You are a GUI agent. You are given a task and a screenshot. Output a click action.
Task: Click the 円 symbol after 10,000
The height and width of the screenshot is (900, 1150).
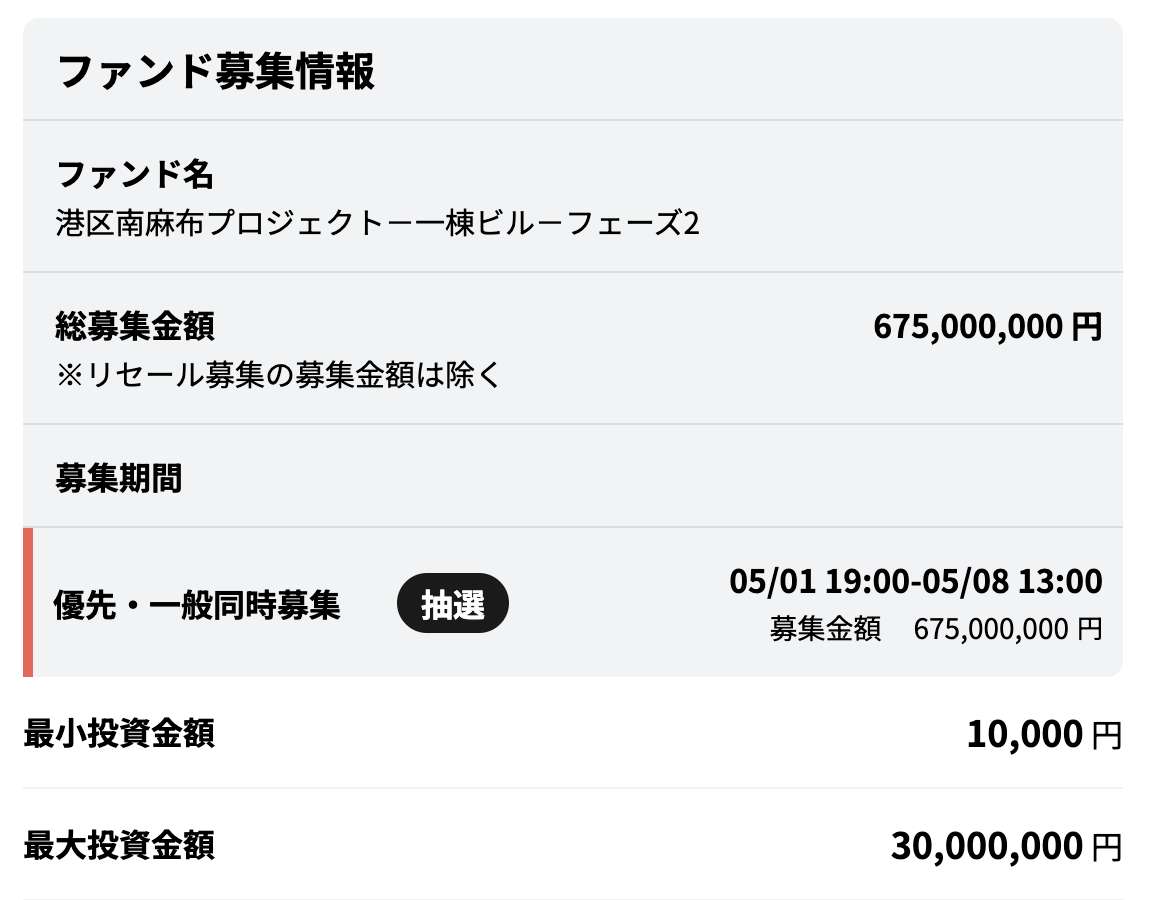(x=1107, y=735)
